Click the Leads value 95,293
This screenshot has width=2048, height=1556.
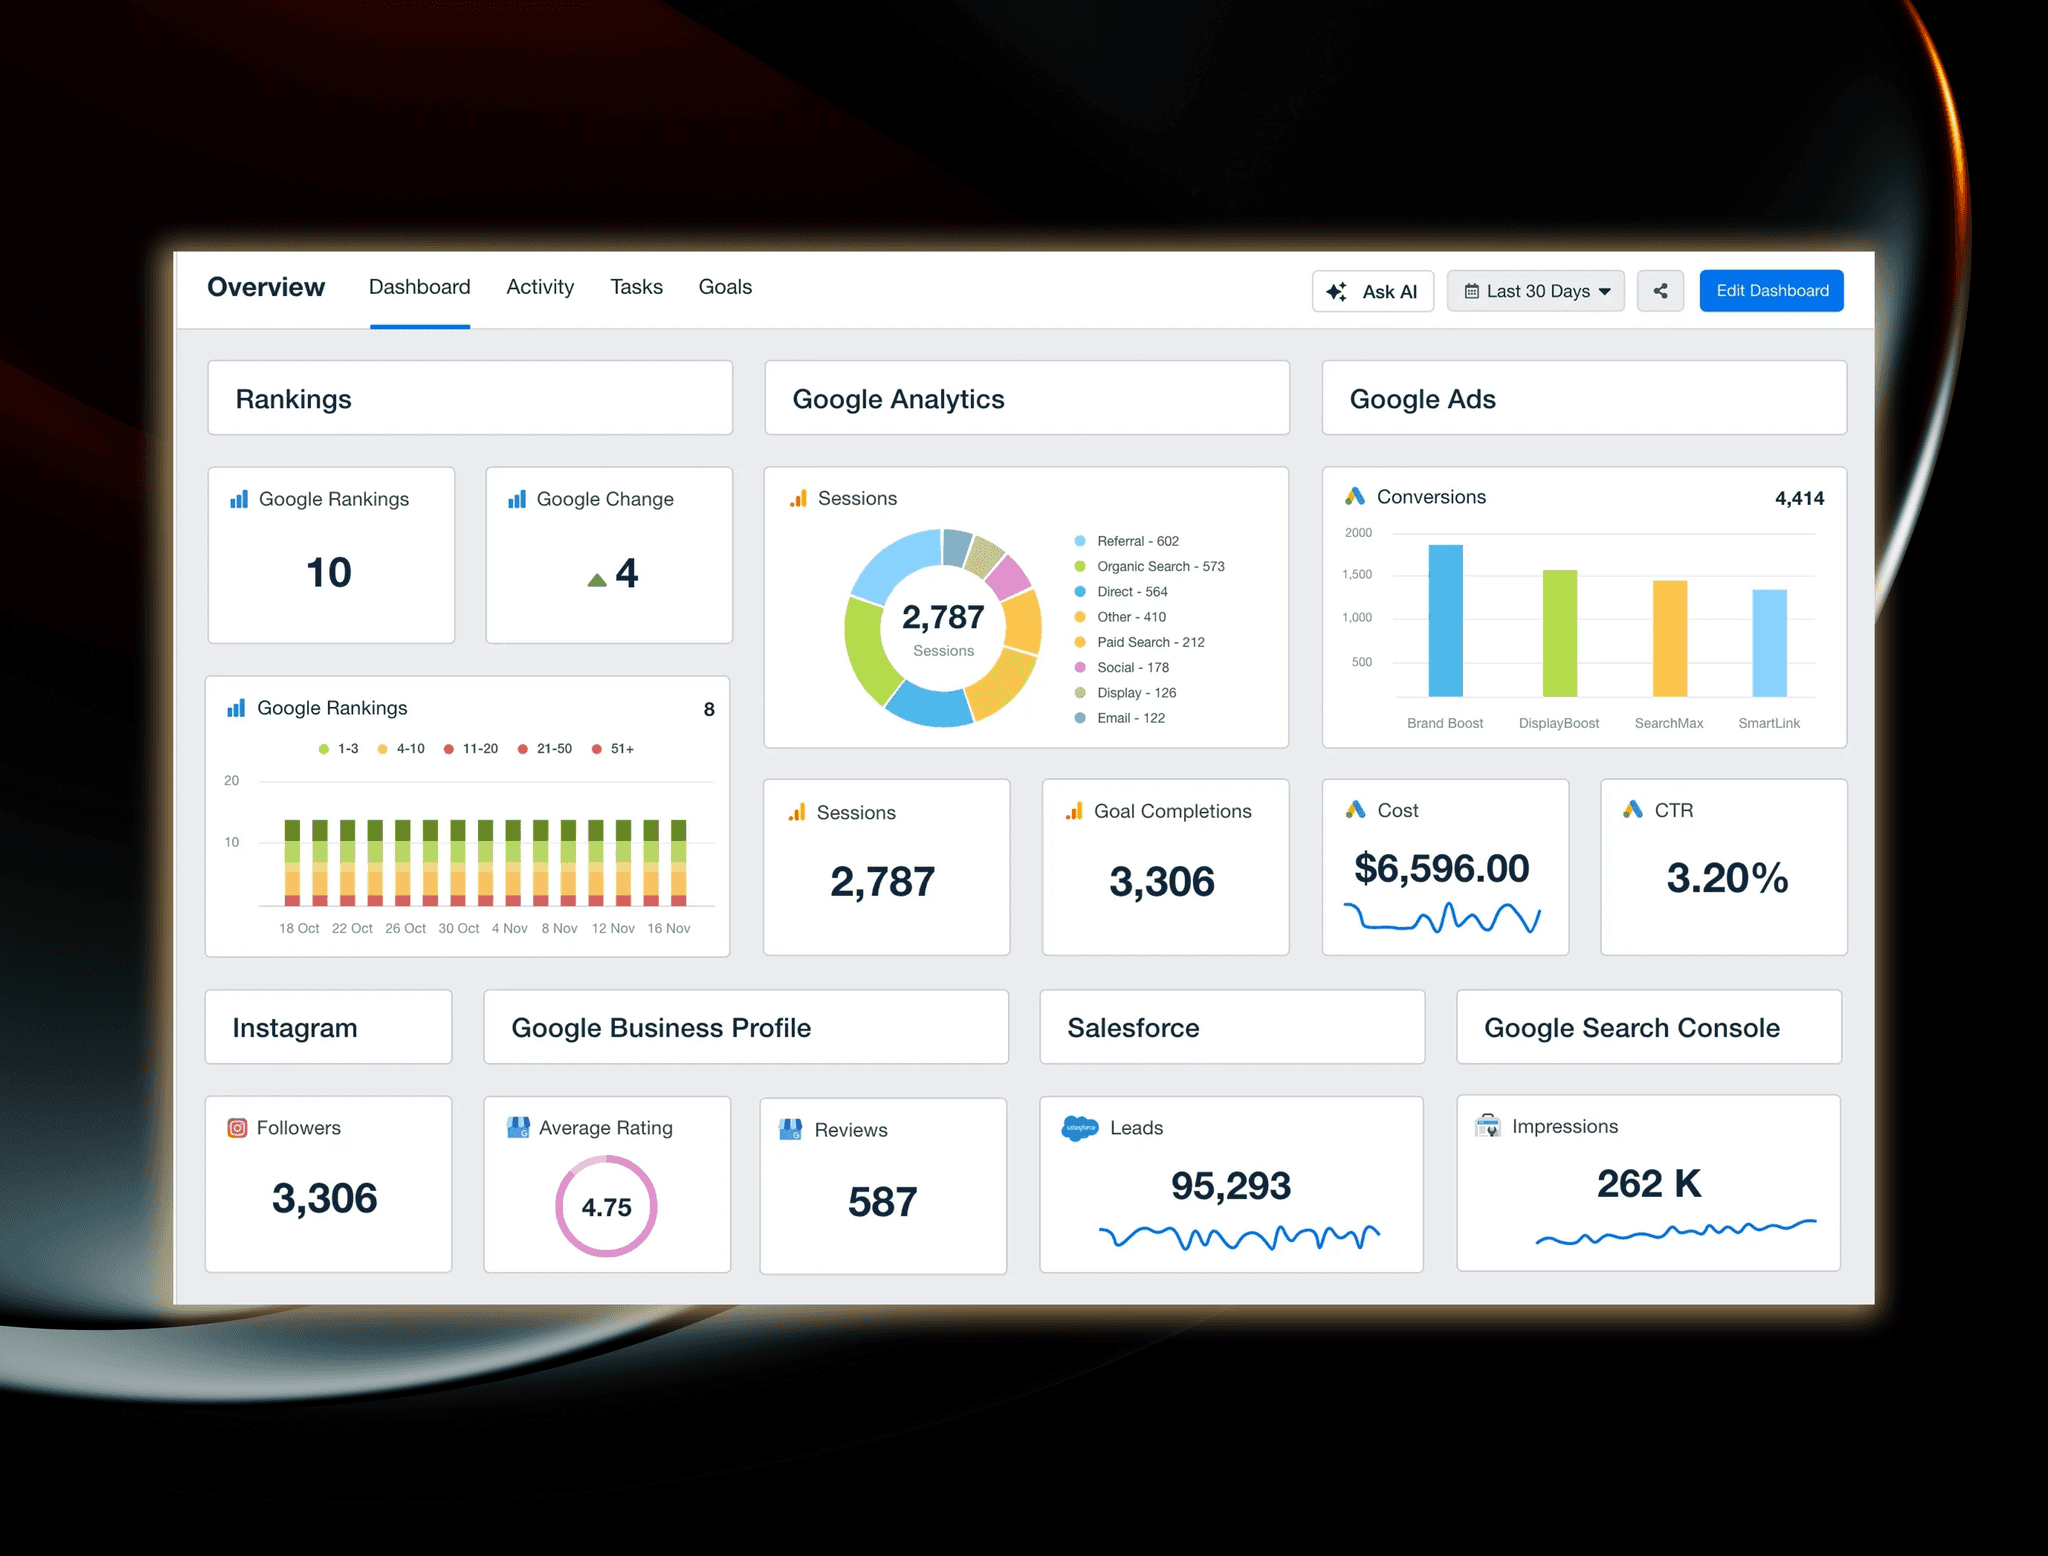pyautogui.click(x=1231, y=1186)
